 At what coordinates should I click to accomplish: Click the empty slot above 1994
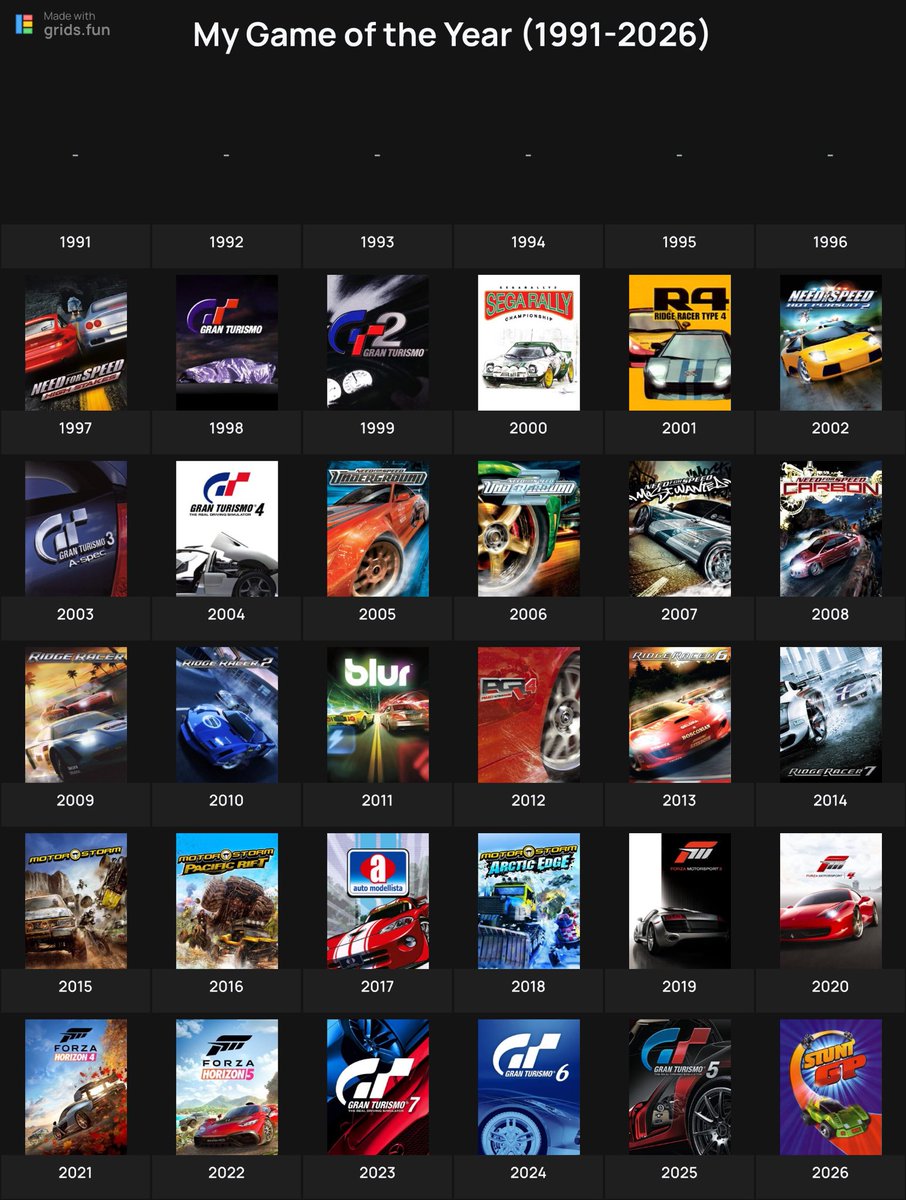[529, 155]
